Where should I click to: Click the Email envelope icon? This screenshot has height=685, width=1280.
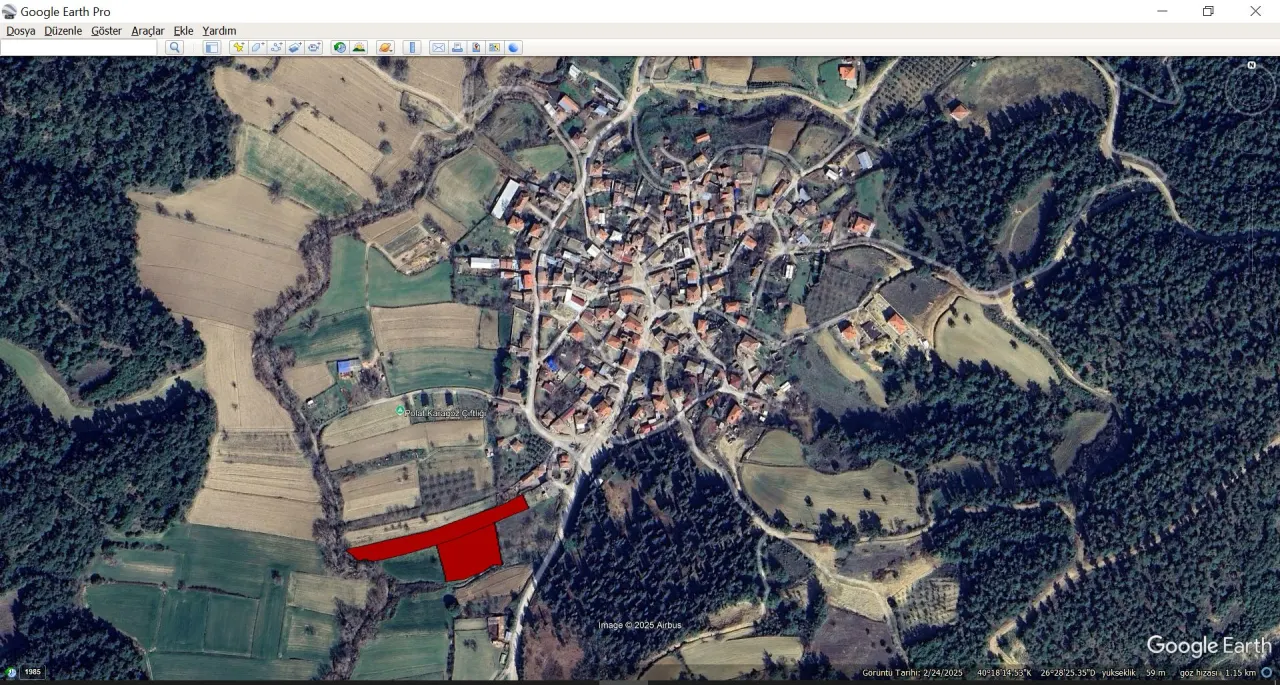[x=438, y=47]
